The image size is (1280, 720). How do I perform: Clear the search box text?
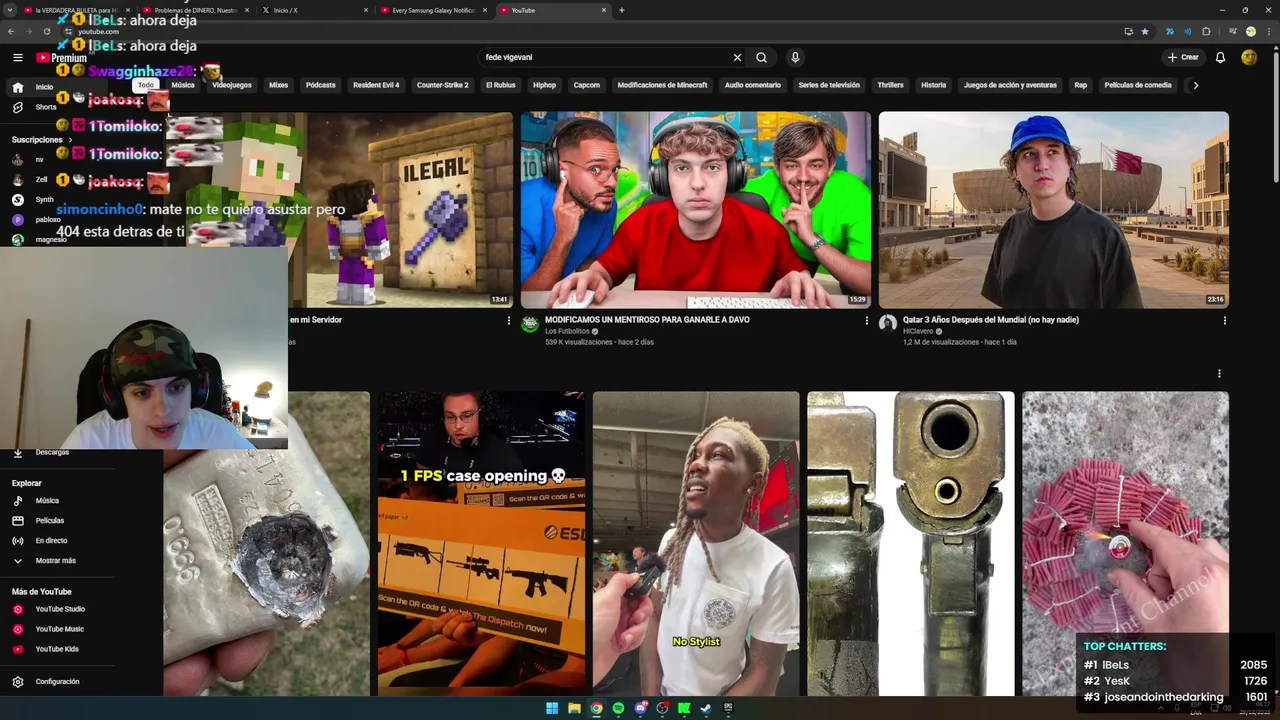pos(737,58)
